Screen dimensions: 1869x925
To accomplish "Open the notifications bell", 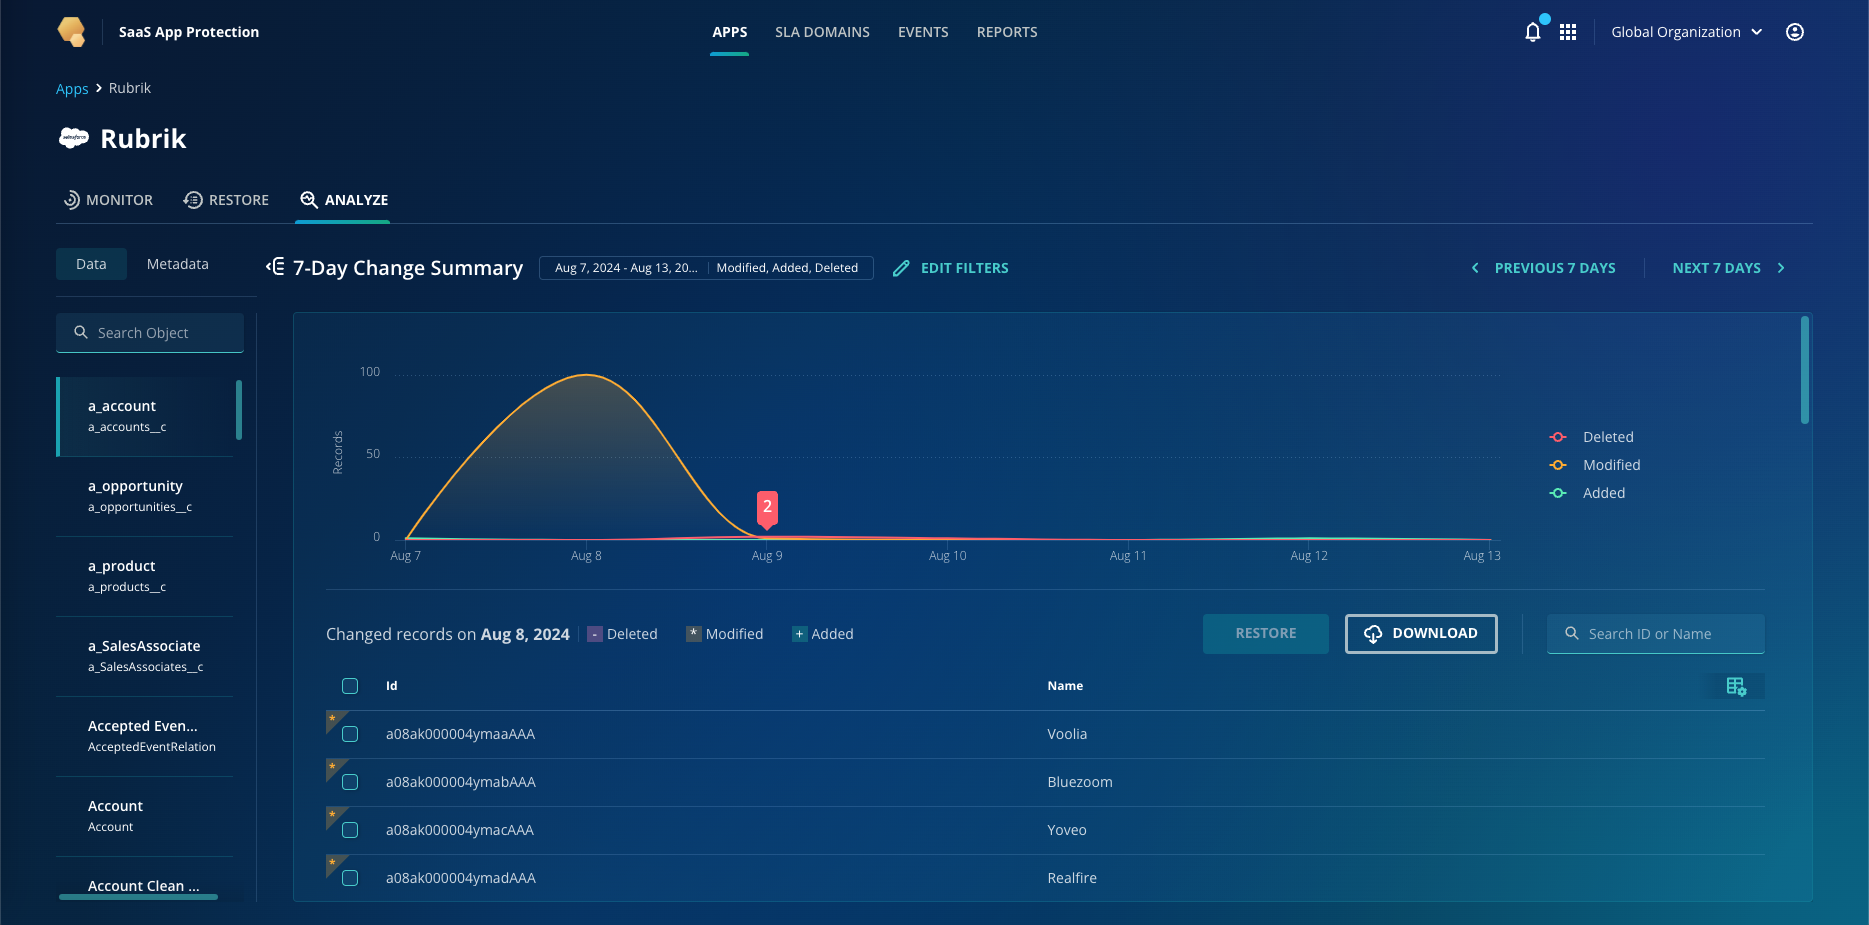I will 1532,32.
